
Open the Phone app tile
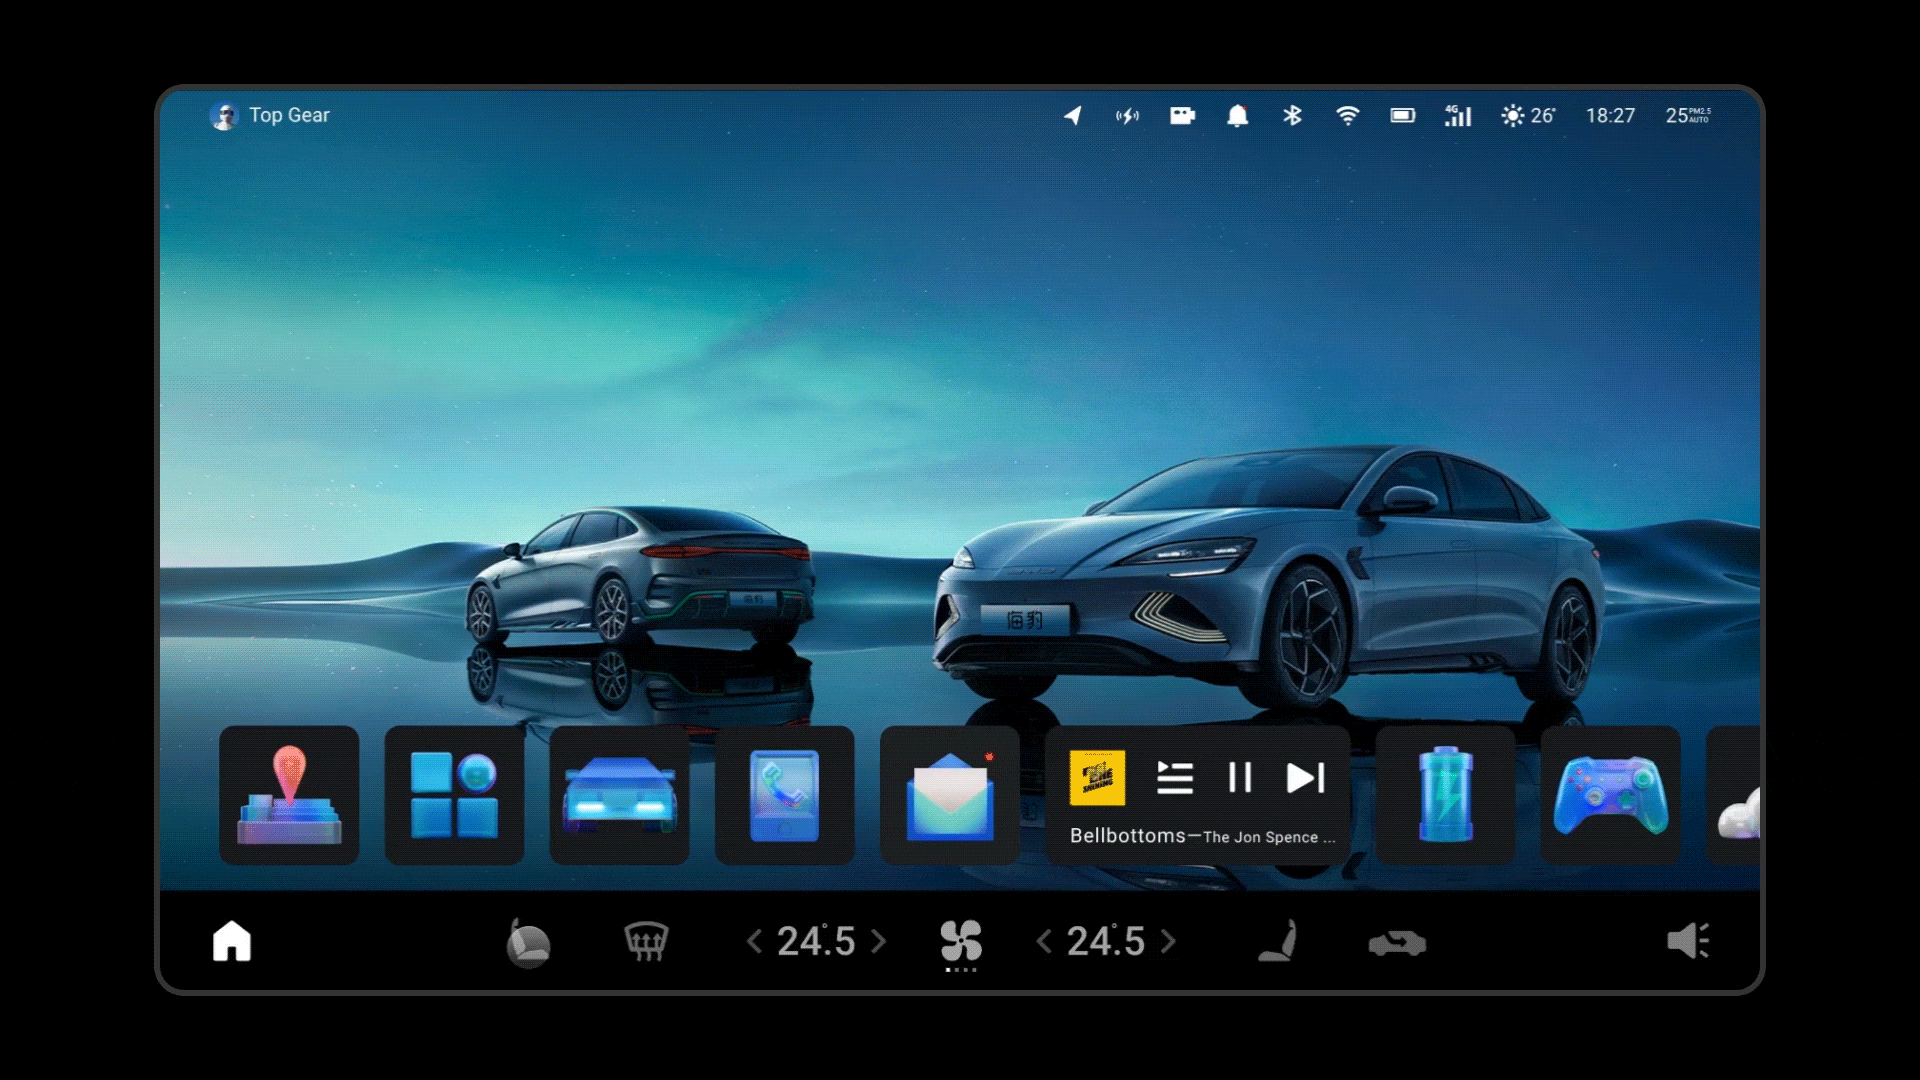784,795
